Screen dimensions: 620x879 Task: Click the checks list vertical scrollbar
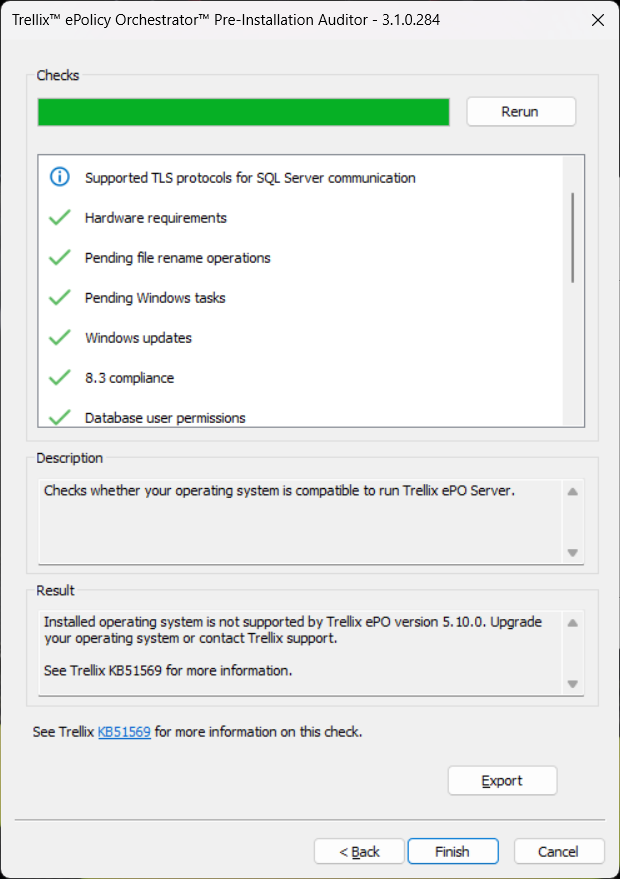(573, 237)
